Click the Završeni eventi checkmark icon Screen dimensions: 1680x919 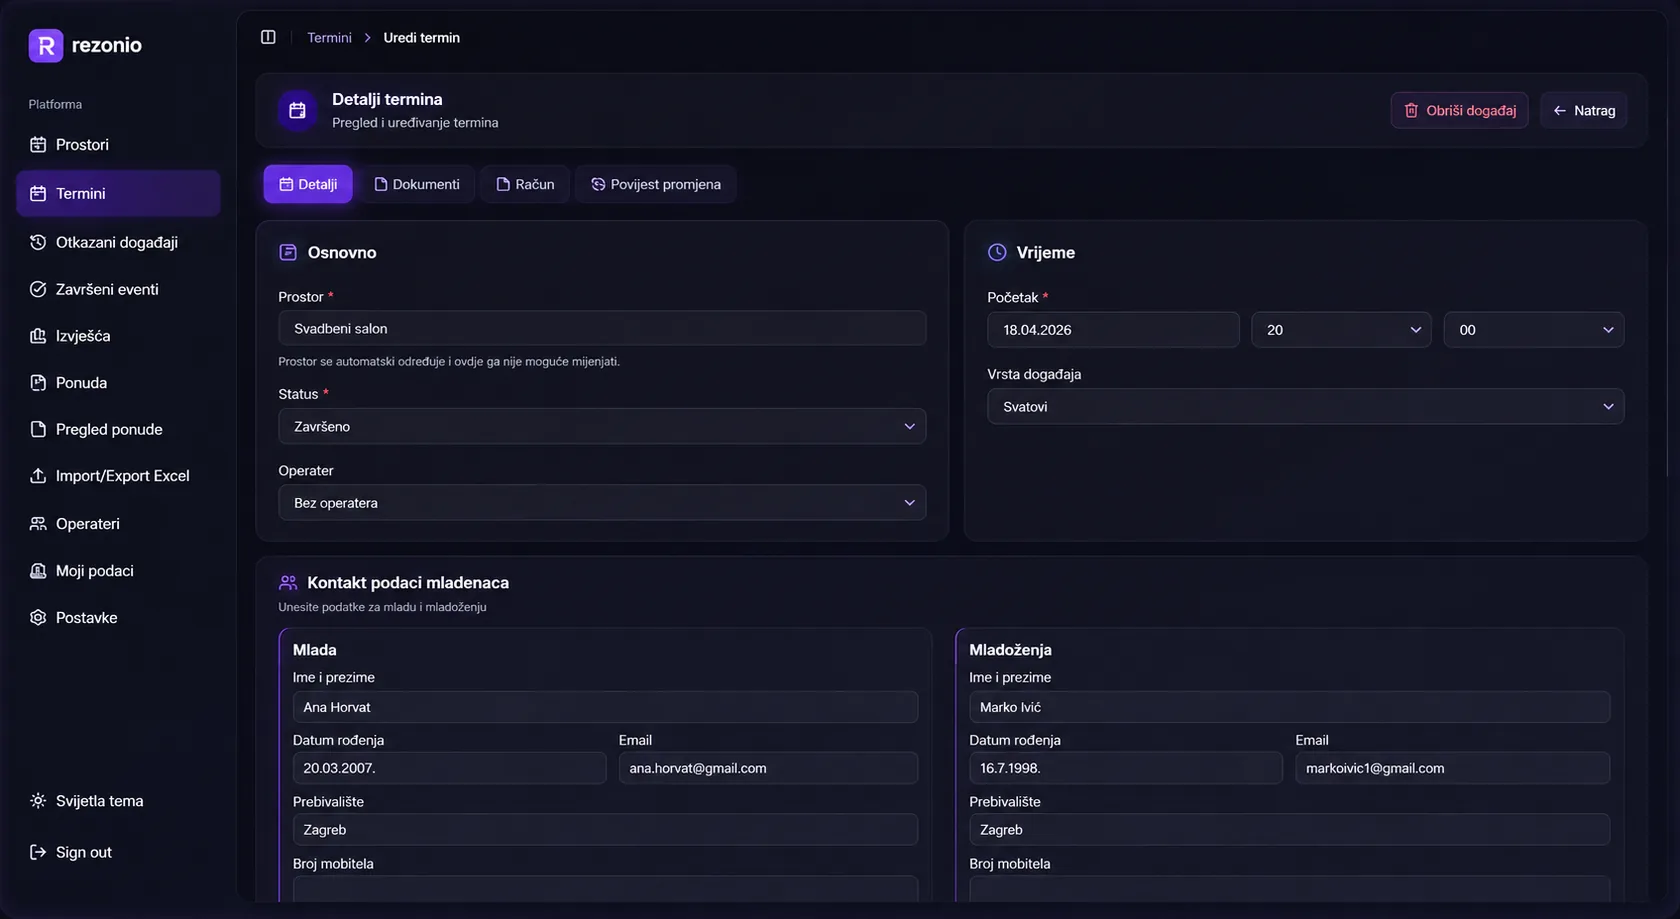coord(38,289)
